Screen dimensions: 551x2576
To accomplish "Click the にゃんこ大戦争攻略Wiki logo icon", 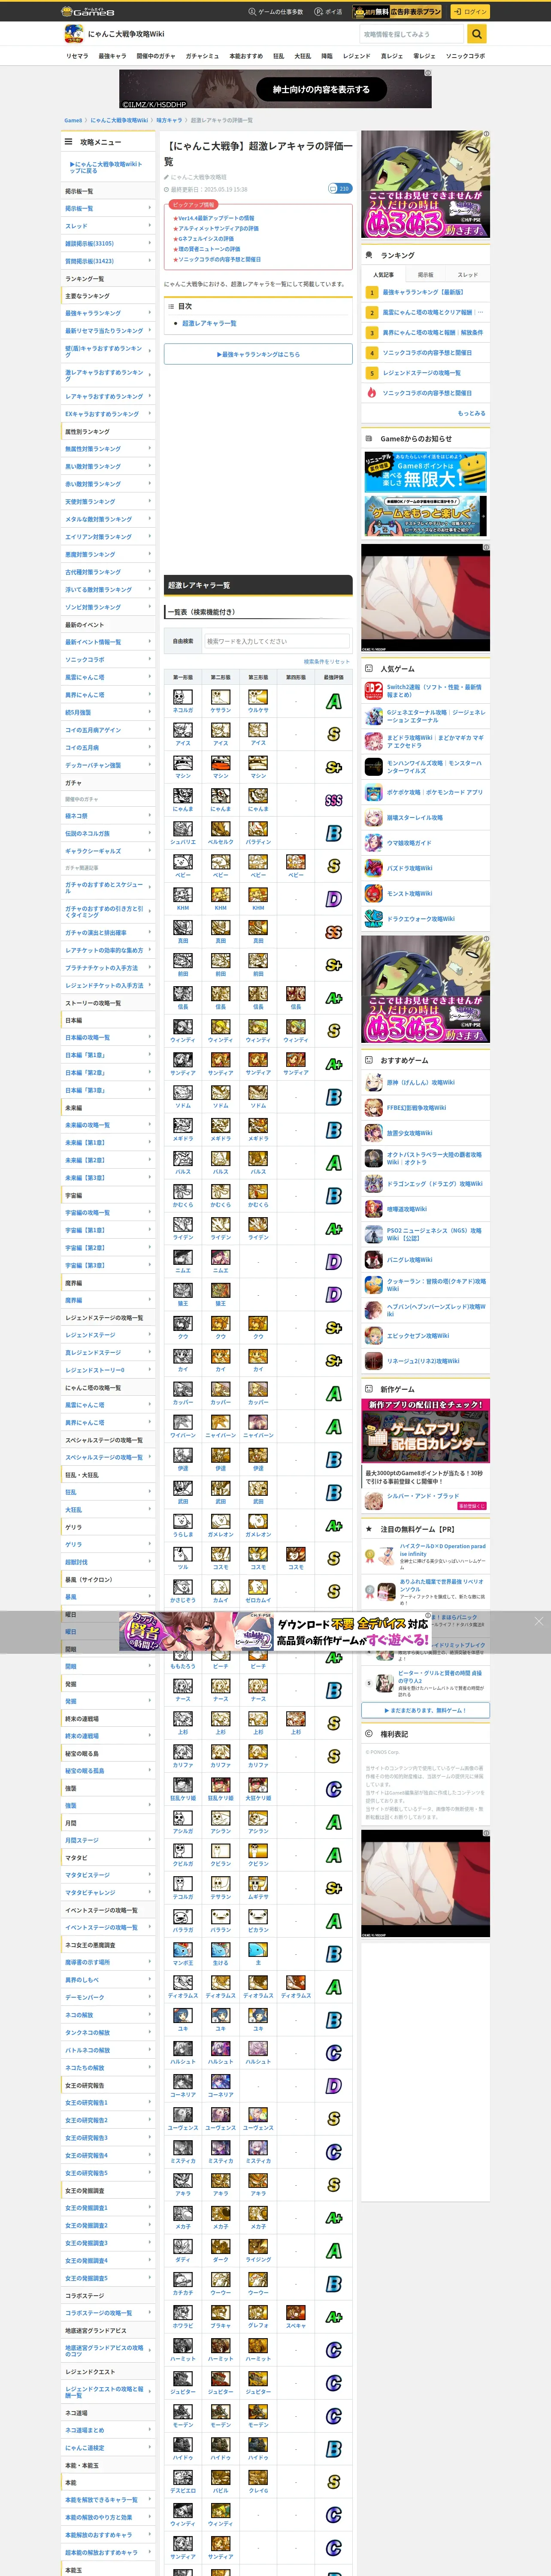I will 73,34.
